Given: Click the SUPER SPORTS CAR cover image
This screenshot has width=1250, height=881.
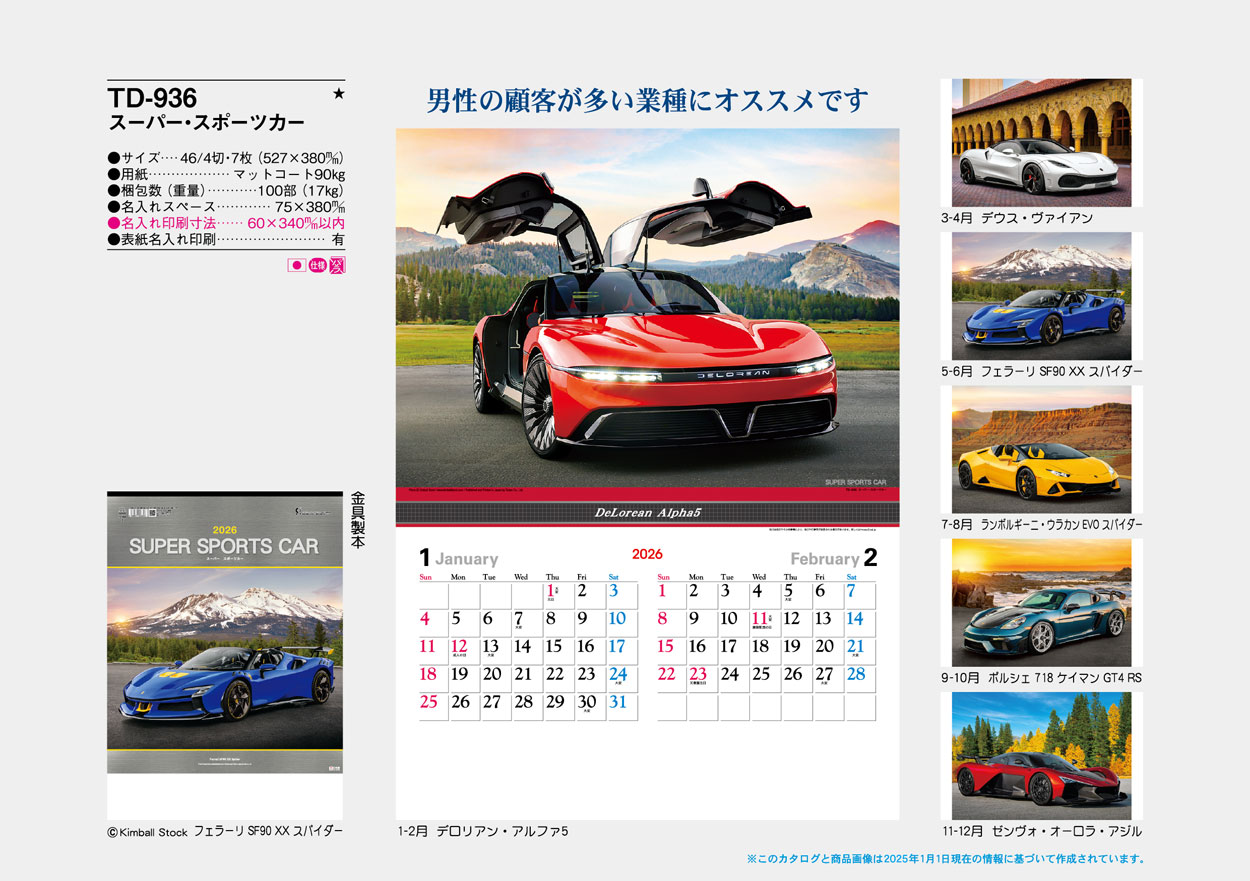Looking at the screenshot, I should click(x=225, y=632).
